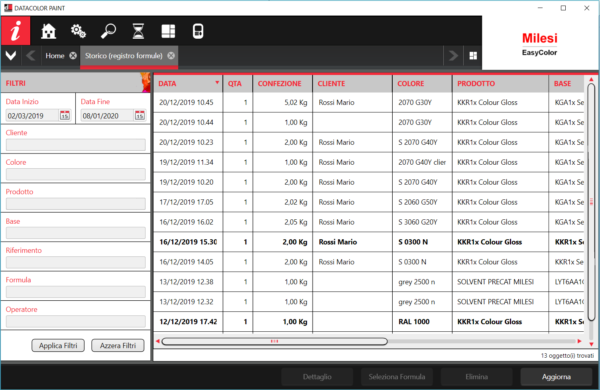
Task: Focus the Colore filter field
Action: [76, 174]
